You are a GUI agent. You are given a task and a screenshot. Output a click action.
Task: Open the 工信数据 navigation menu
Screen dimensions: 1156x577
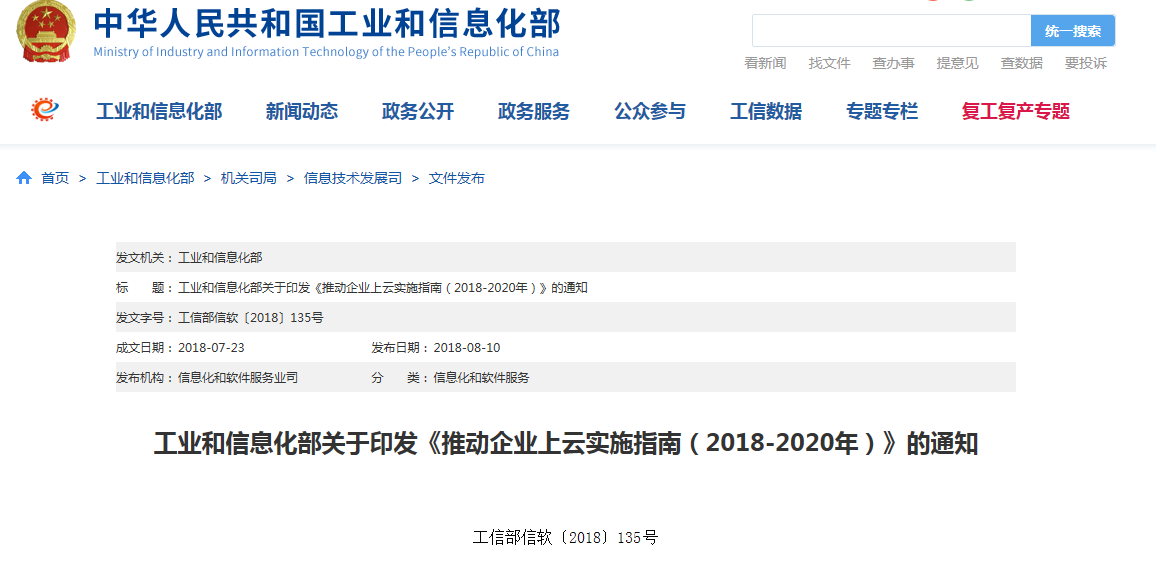click(766, 111)
